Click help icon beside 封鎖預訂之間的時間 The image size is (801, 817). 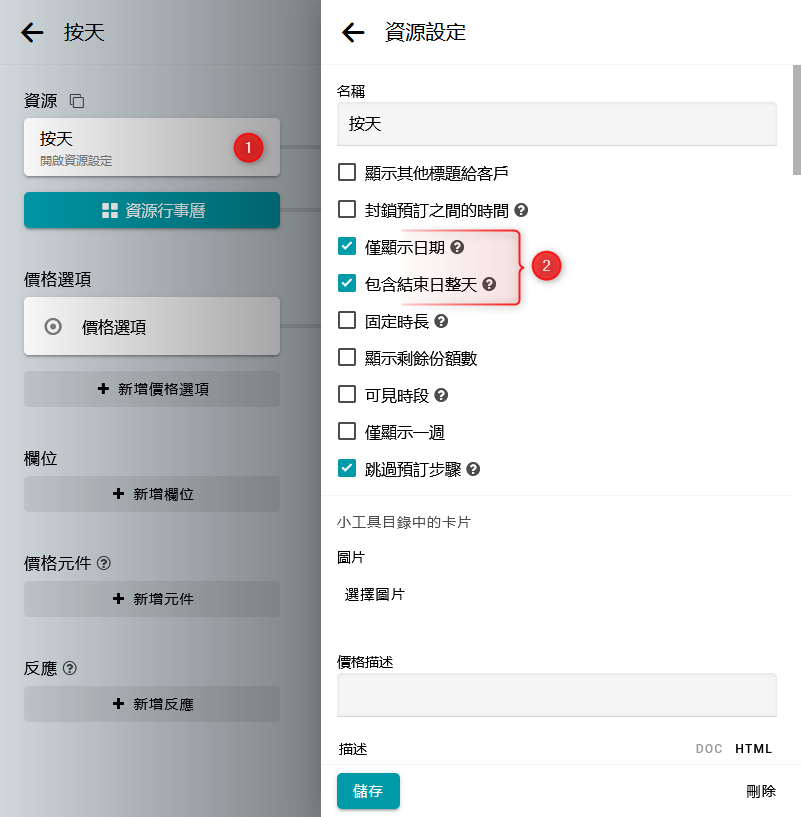coord(521,210)
